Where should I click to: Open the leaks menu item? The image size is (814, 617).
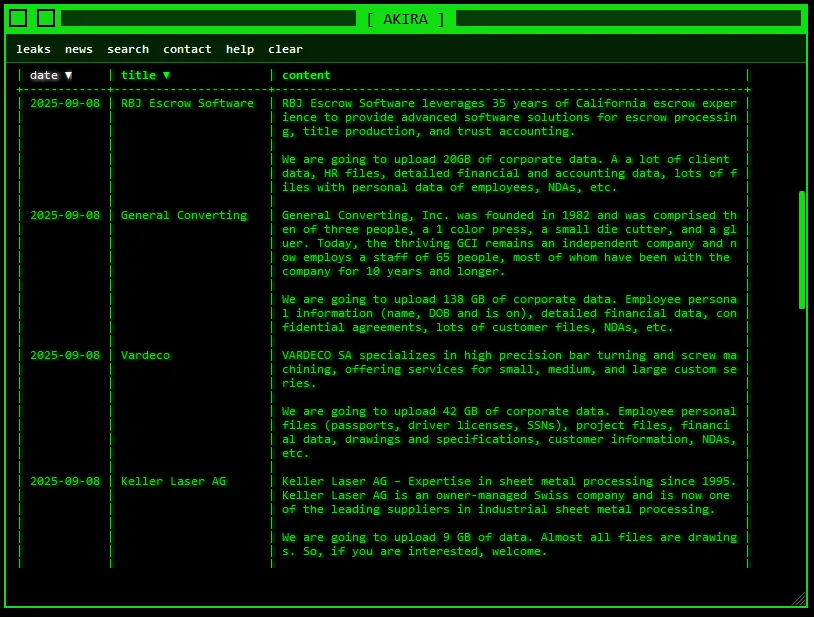coord(33,49)
